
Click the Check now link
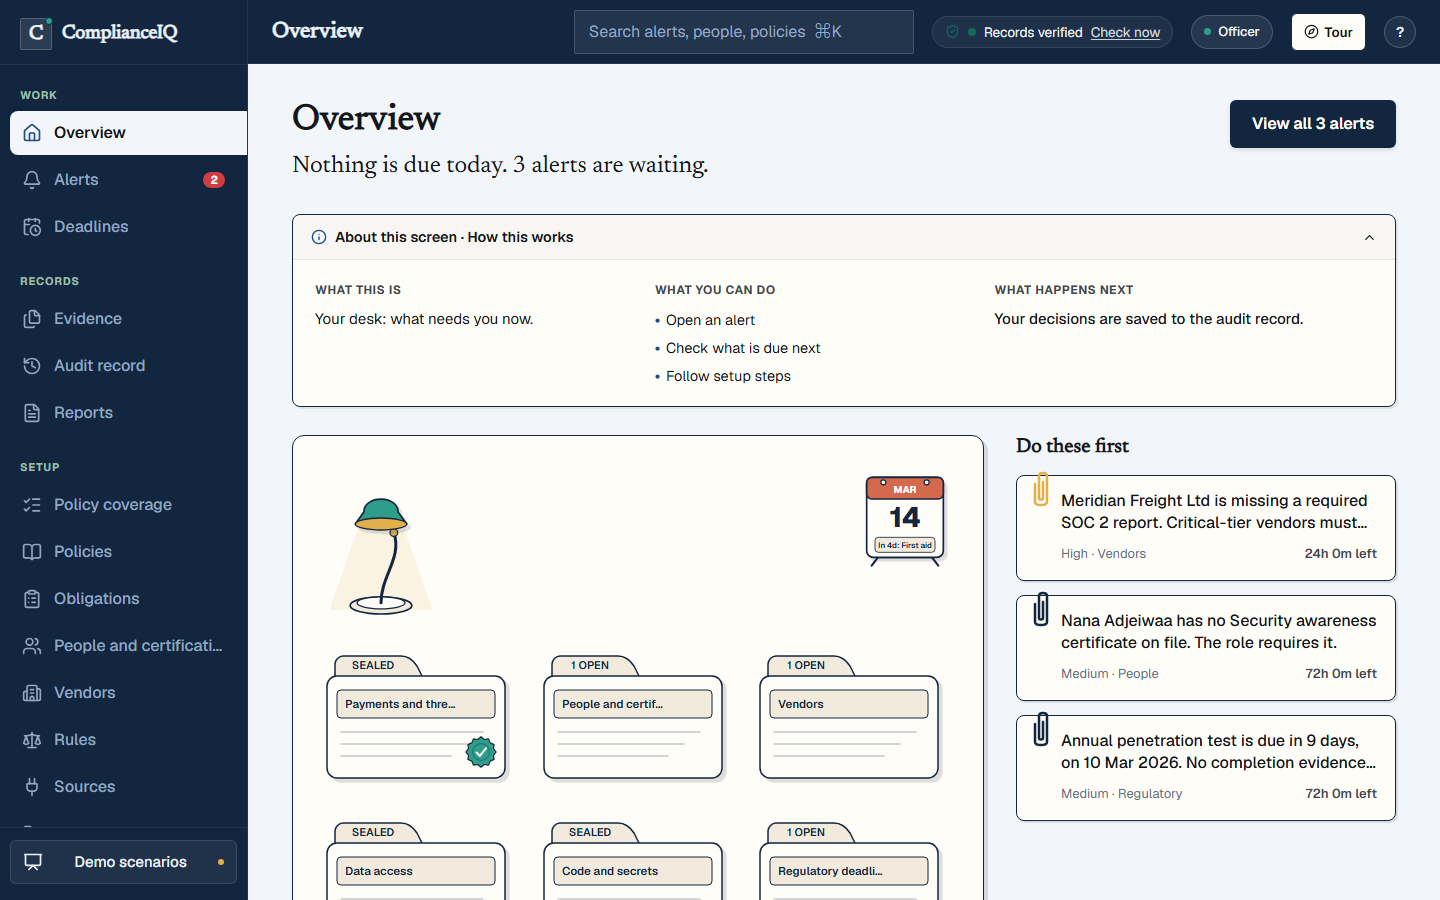(1125, 32)
